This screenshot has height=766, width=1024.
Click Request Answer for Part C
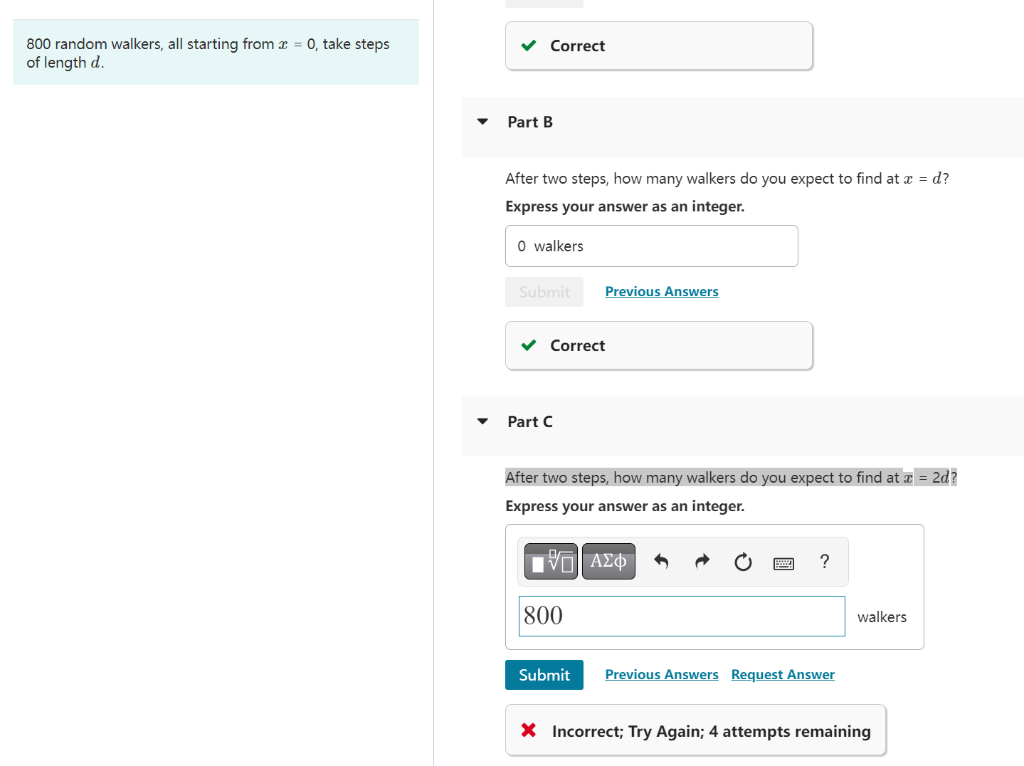[x=783, y=674]
